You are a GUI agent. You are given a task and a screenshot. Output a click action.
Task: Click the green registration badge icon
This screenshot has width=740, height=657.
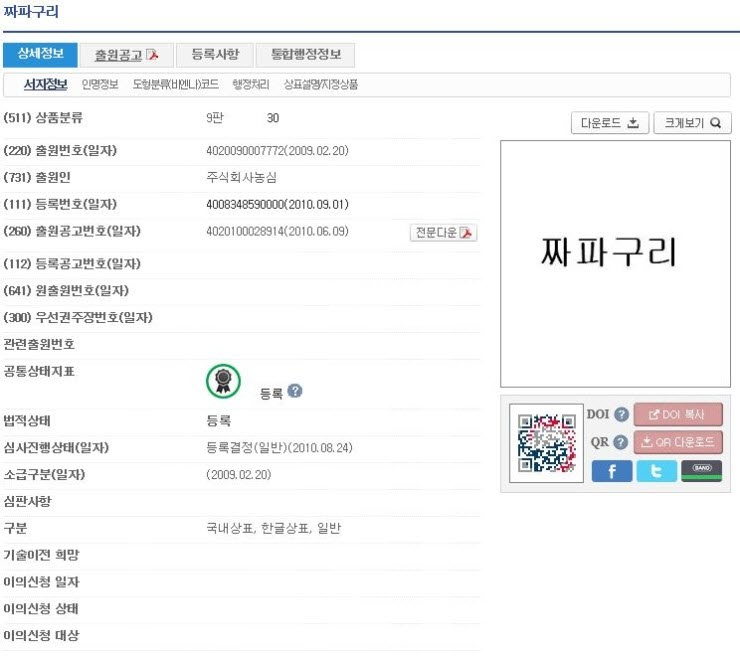223,380
